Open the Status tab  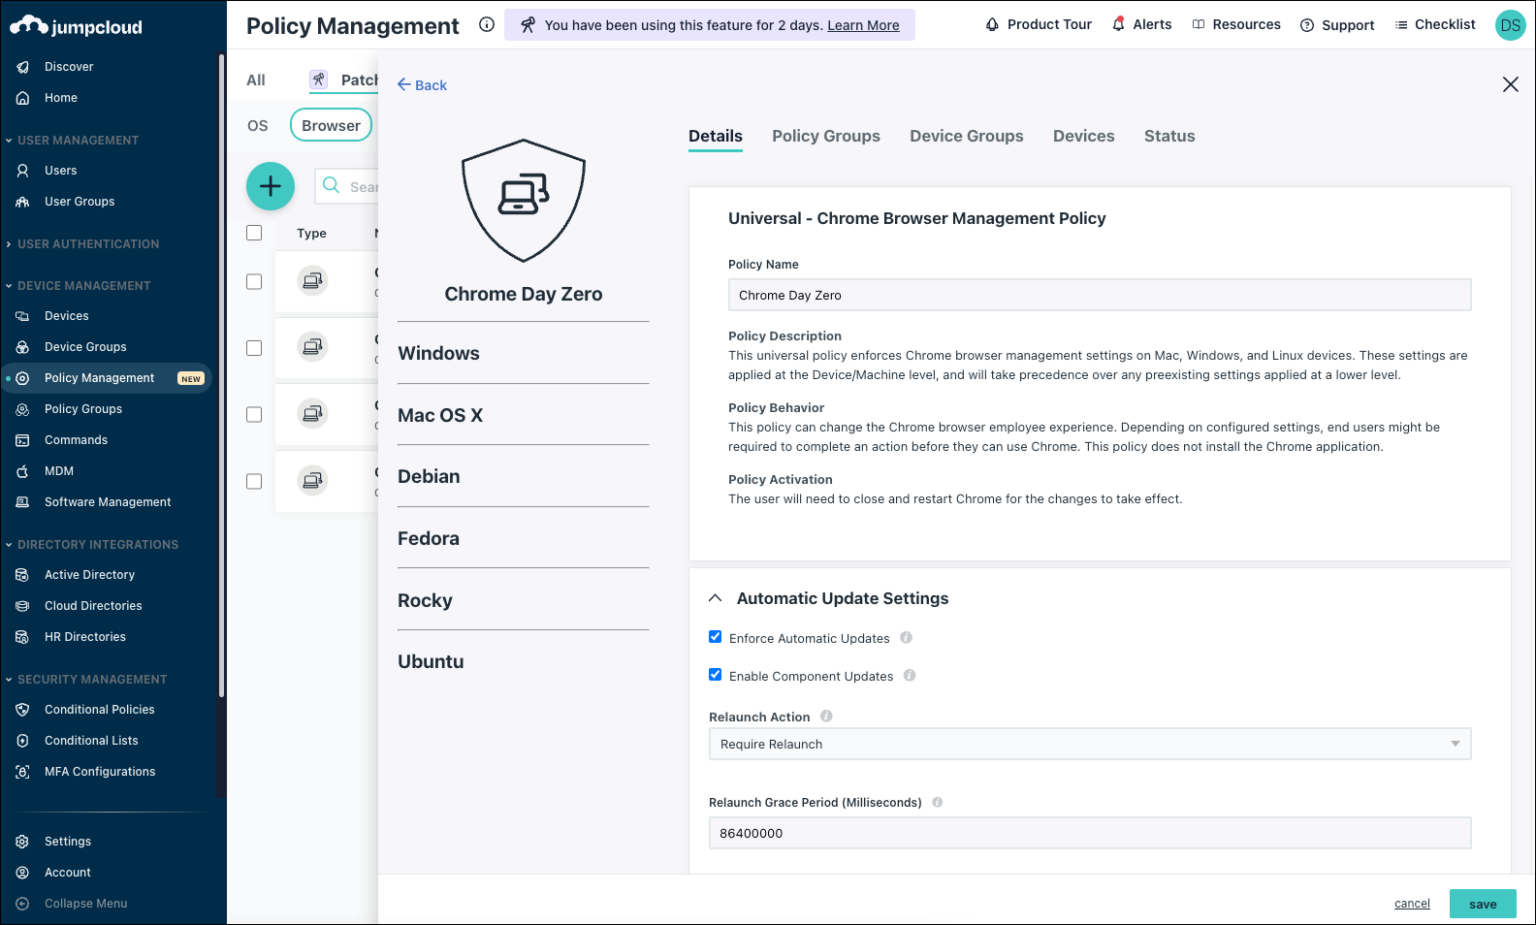1168,136
